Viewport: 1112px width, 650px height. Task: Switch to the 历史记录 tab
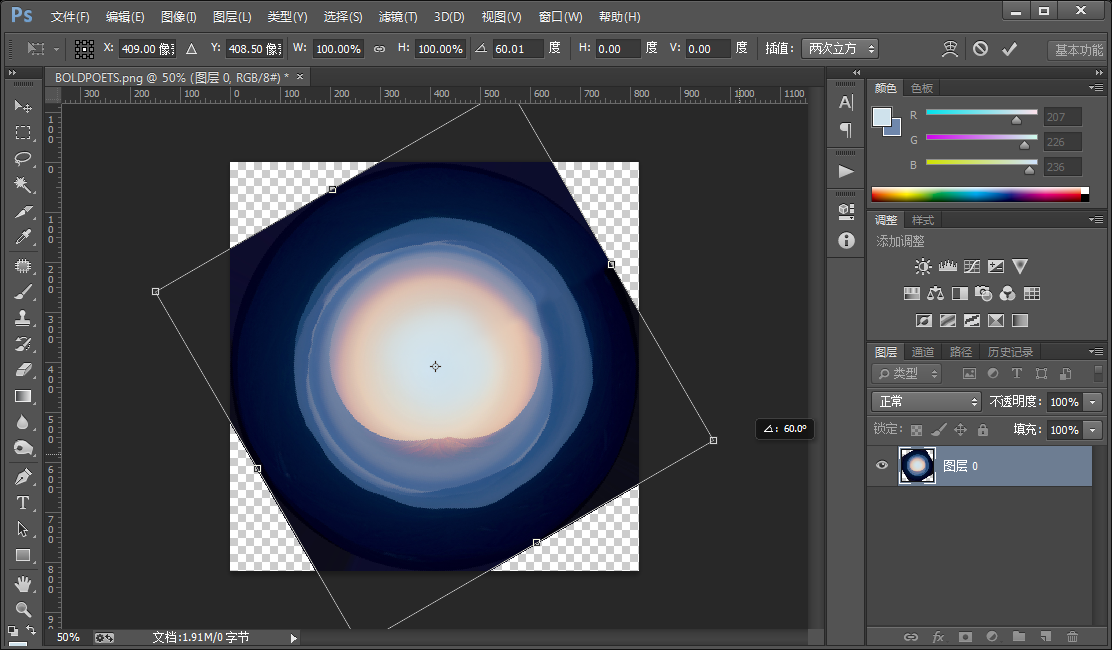[1010, 352]
